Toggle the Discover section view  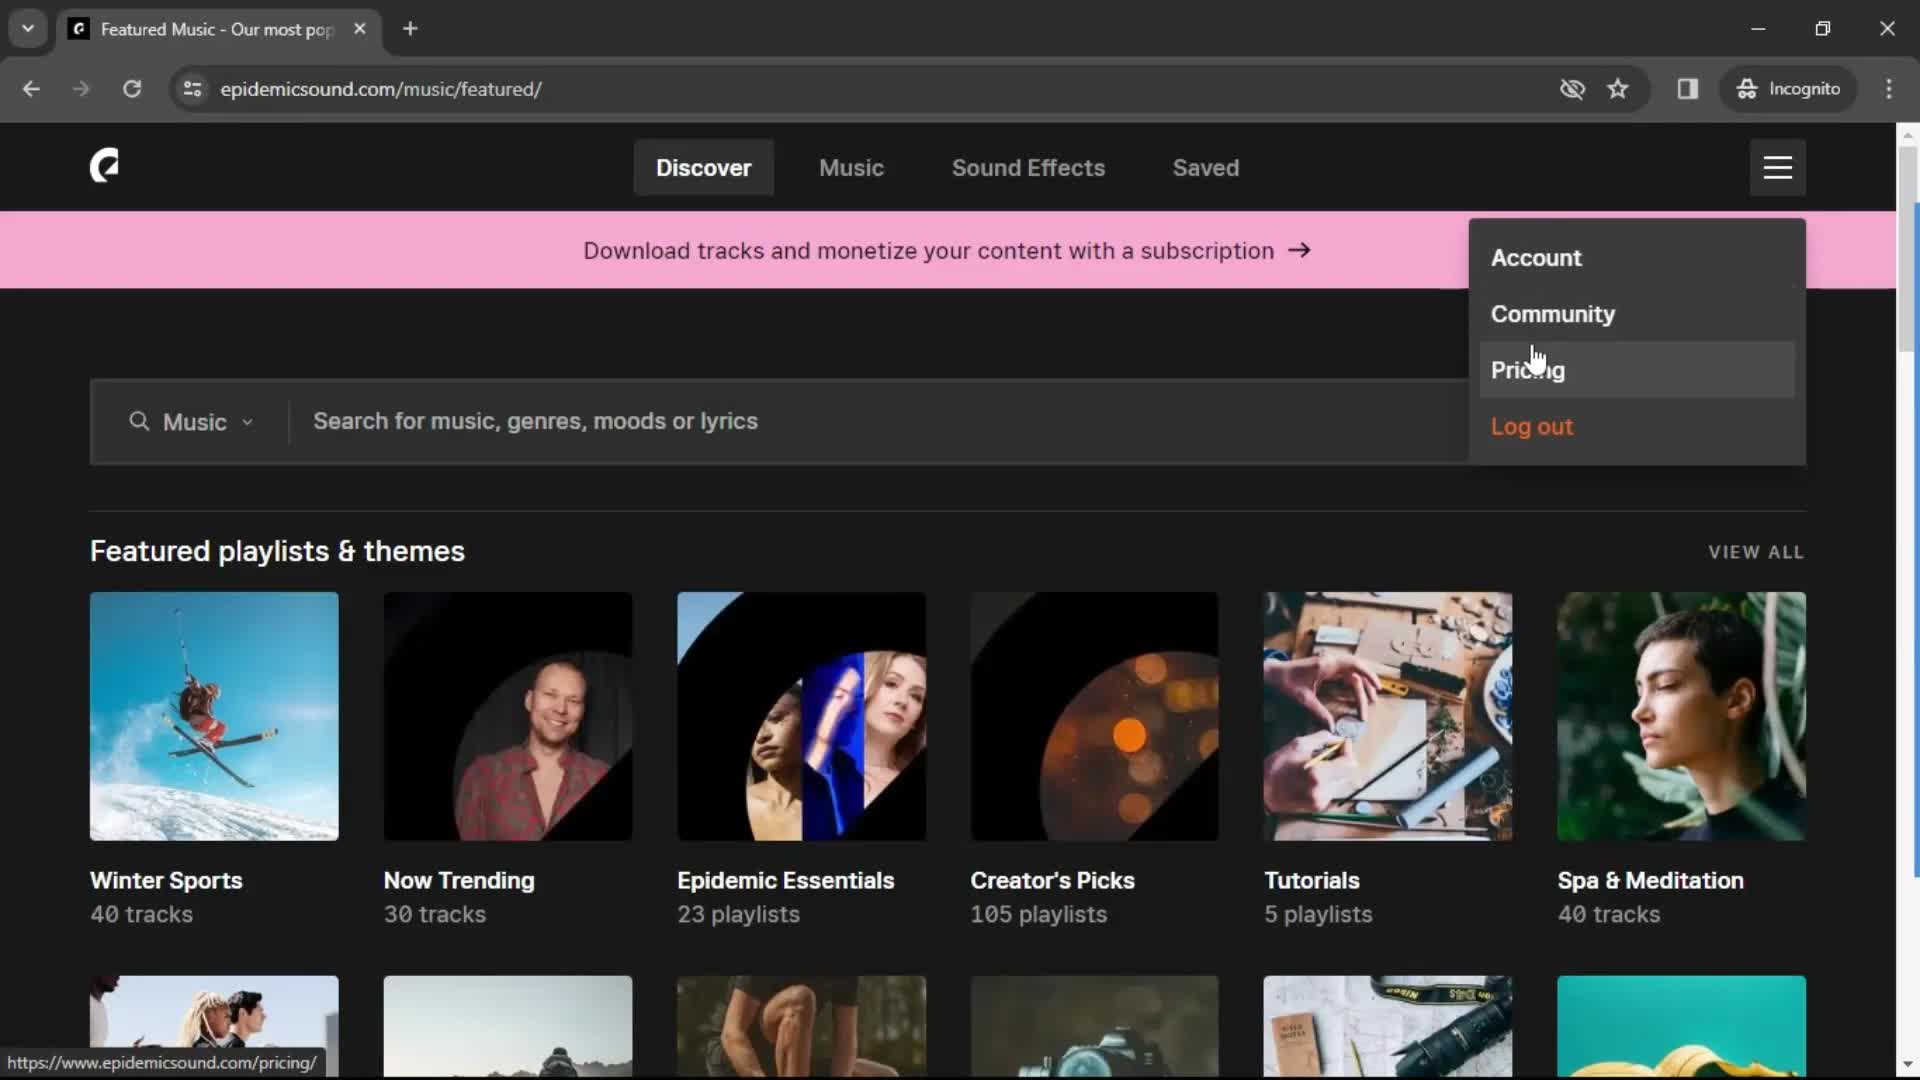tap(704, 167)
